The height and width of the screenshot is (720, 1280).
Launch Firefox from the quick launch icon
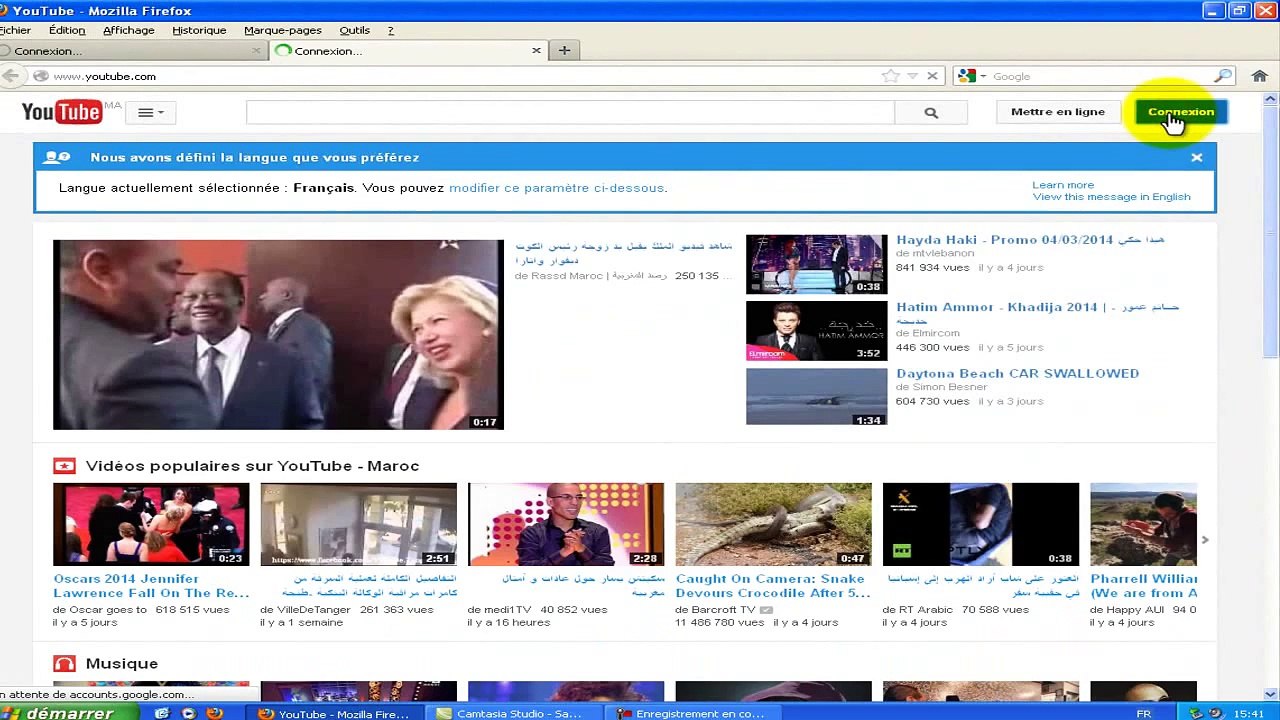[x=213, y=713]
